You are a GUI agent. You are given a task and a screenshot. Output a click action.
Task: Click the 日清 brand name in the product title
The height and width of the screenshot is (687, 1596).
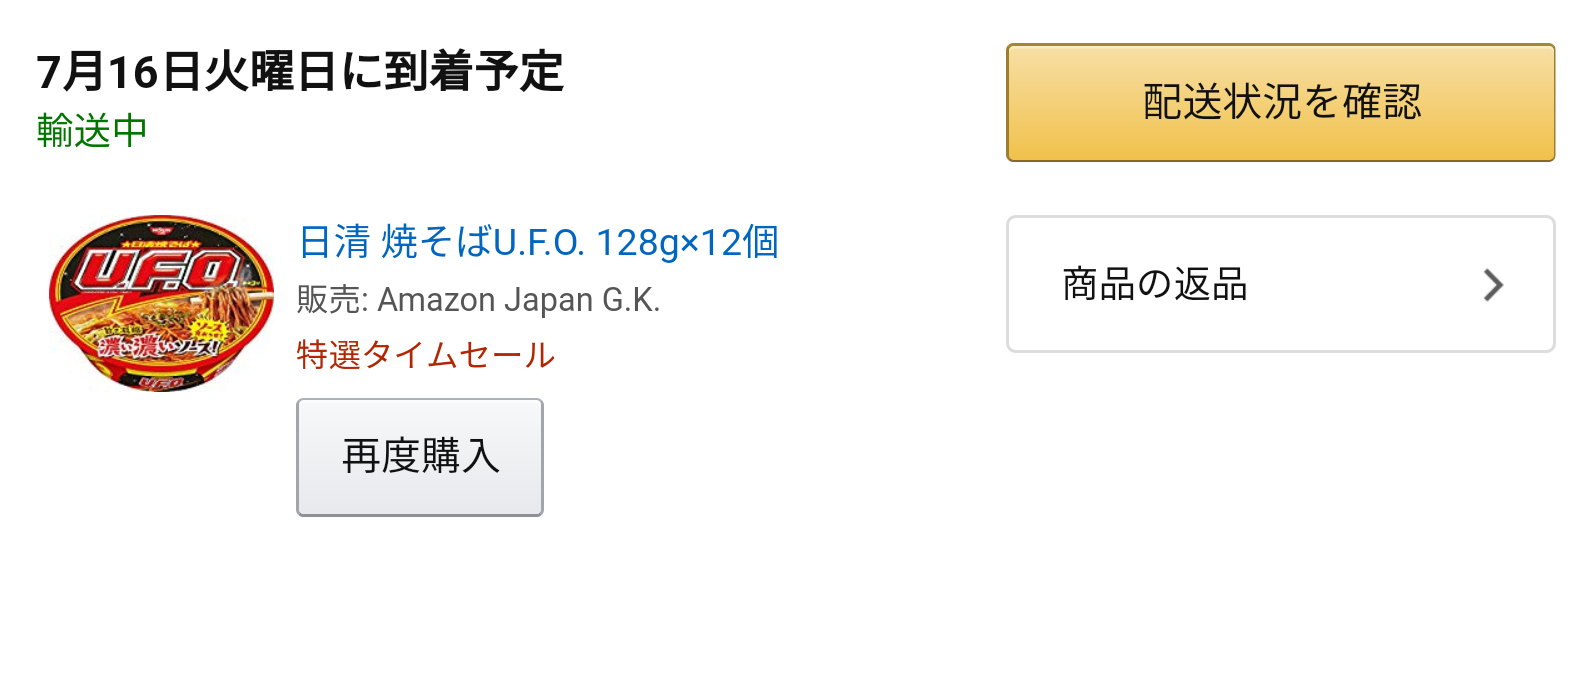[x=334, y=242]
